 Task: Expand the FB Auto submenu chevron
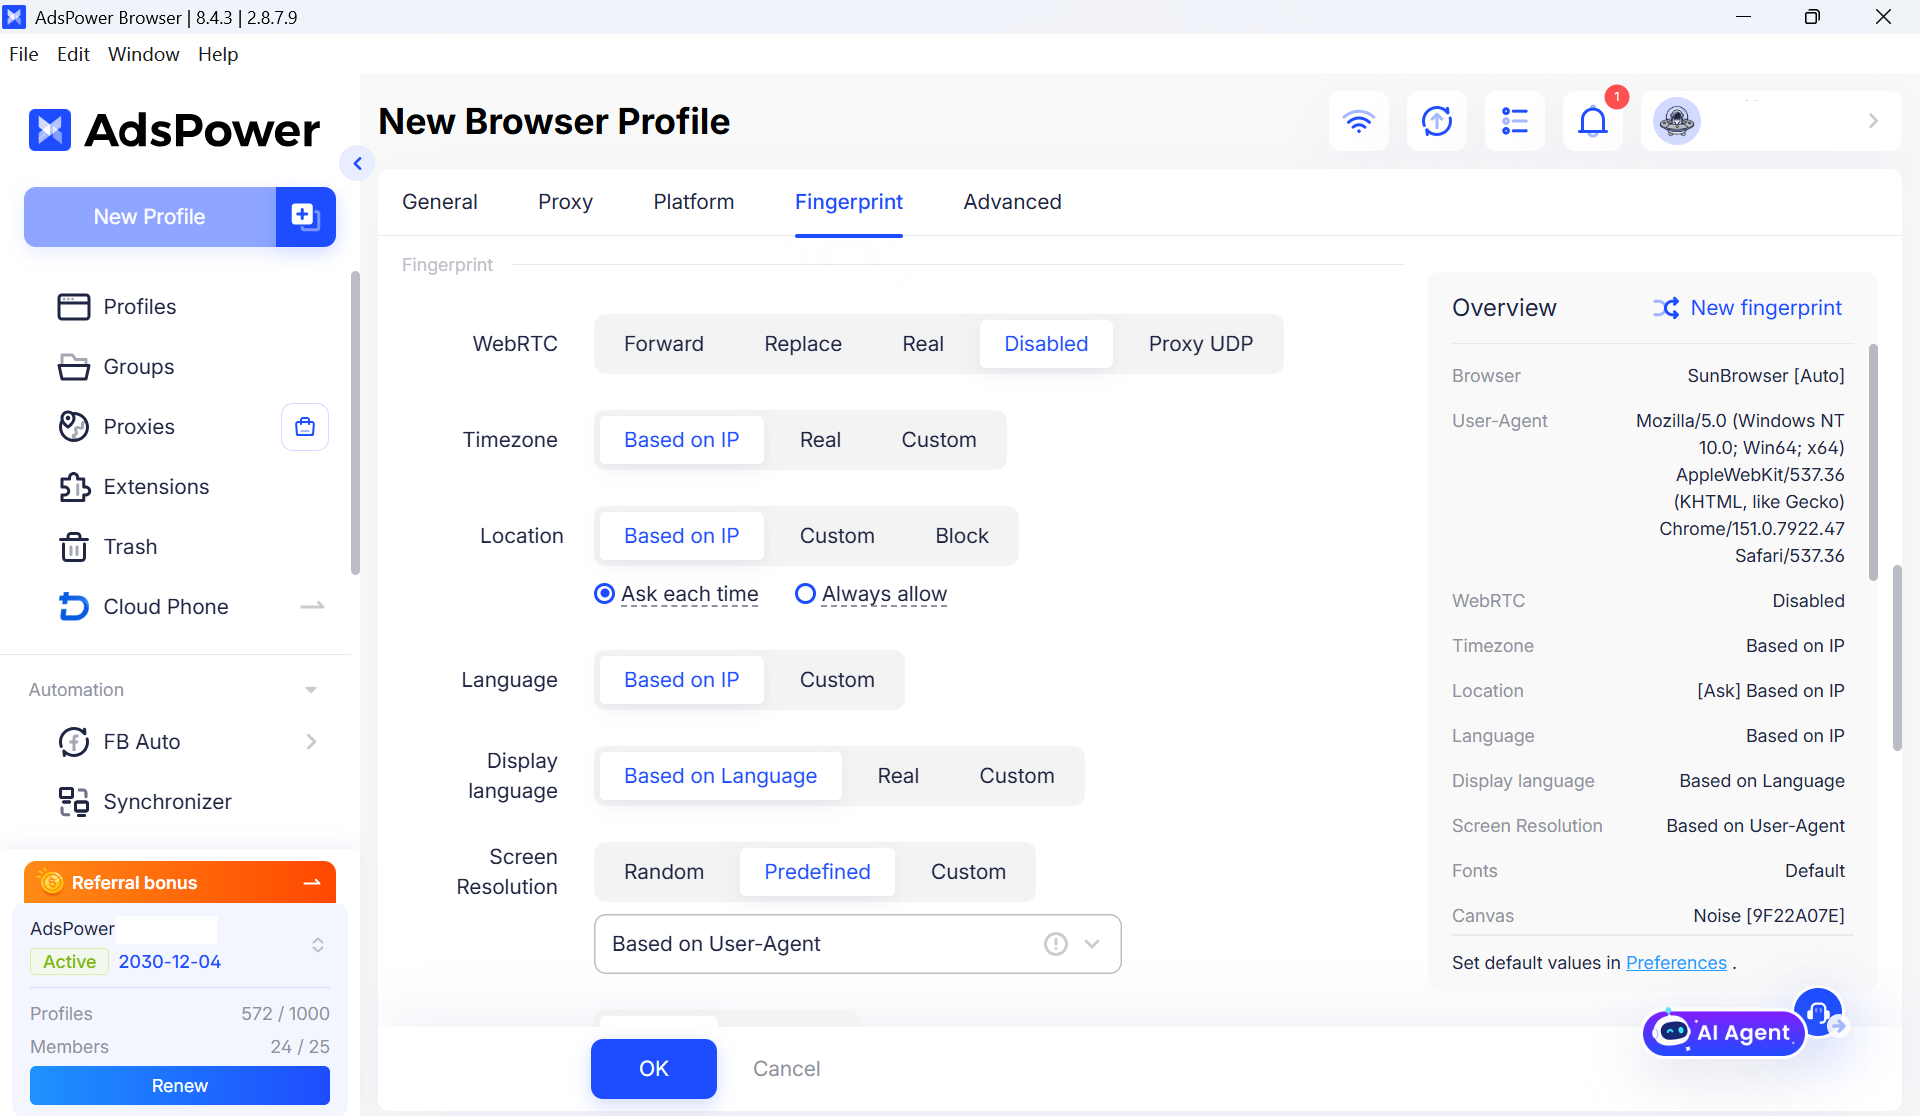pos(311,742)
